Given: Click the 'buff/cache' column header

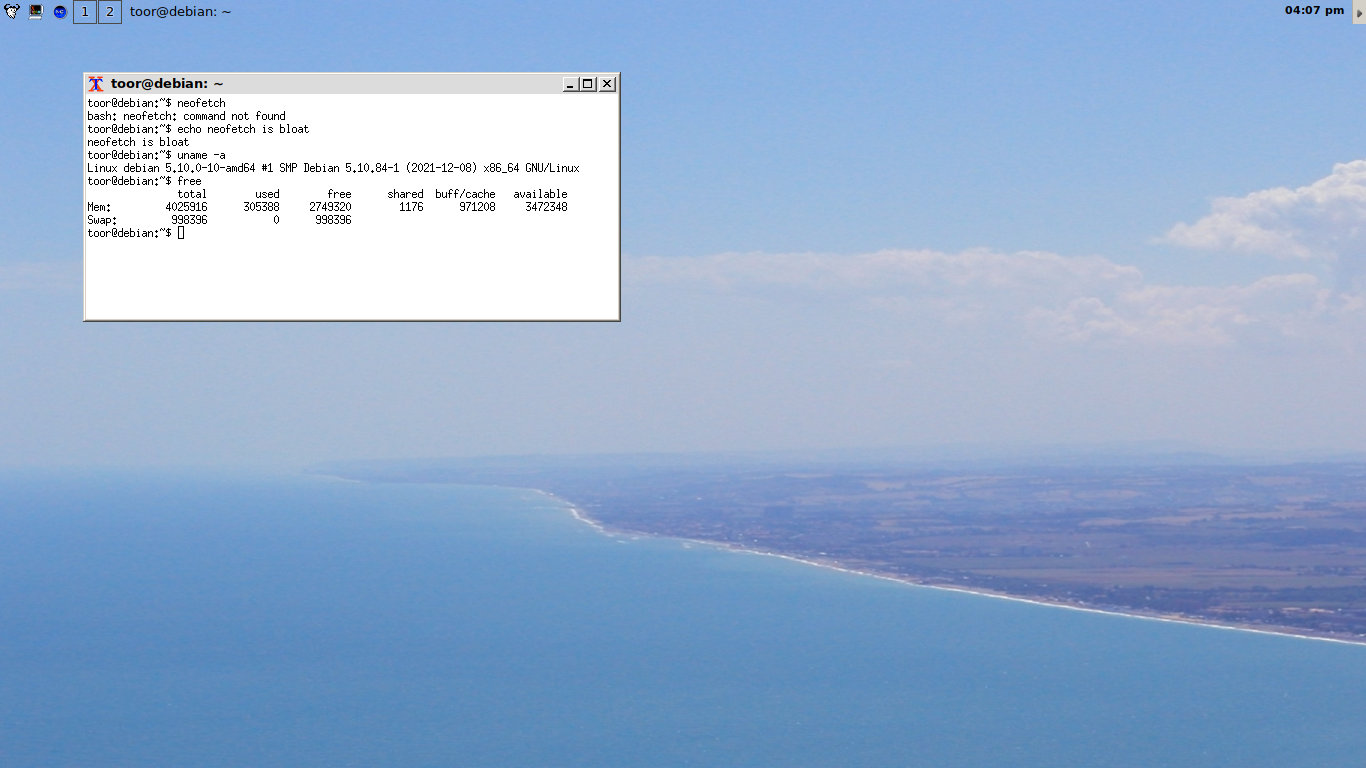Looking at the screenshot, I should tap(465, 194).
